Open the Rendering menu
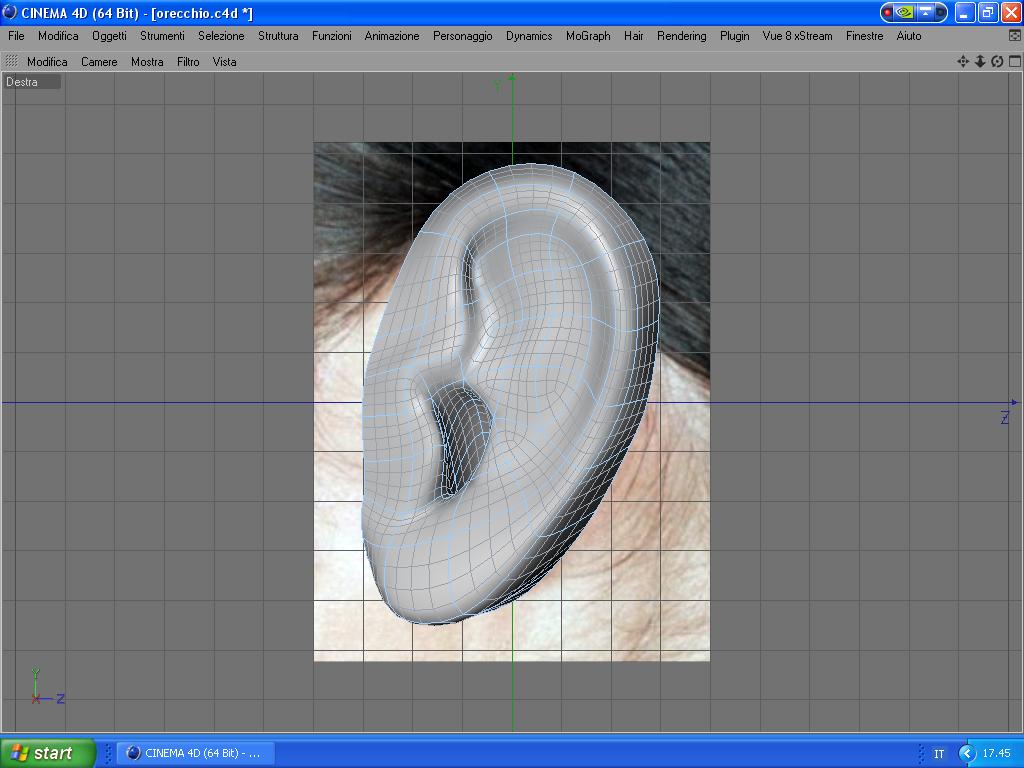The height and width of the screenshot is (768, 1024). pyautogui.click(x=681, y=36)
